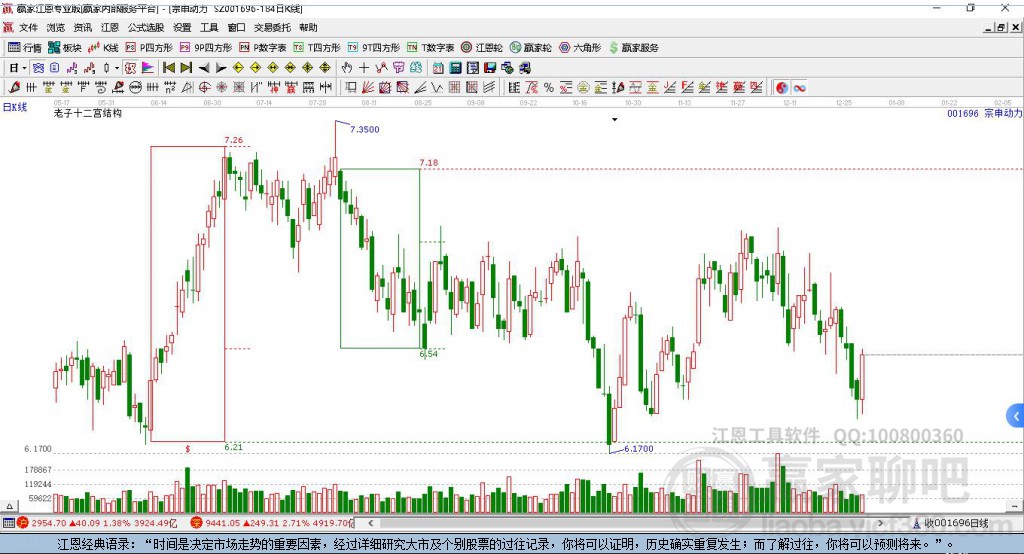Screen dimensions: 1024x554
Task: Open the 浏览 menu
Action: coord(56,27)
